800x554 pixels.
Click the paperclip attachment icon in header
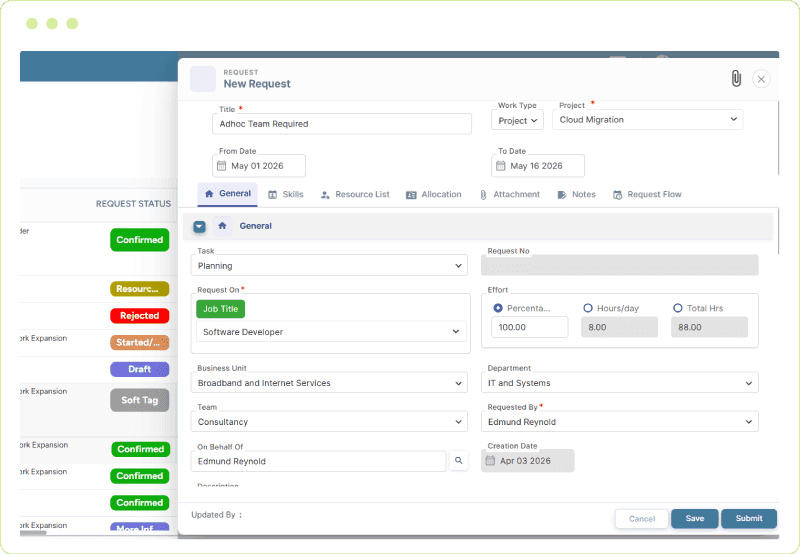736,79
